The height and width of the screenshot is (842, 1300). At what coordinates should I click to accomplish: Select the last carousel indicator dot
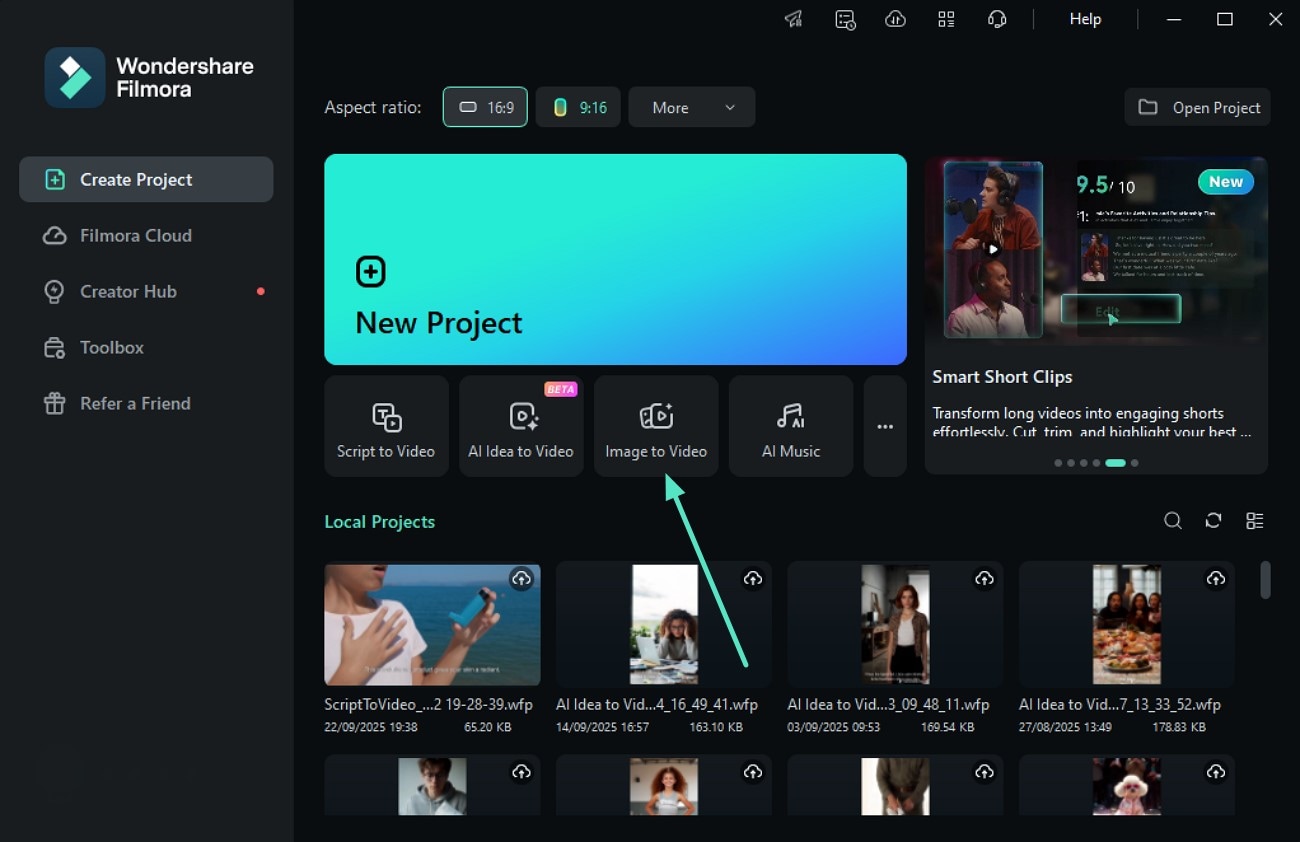[1134, 463]
